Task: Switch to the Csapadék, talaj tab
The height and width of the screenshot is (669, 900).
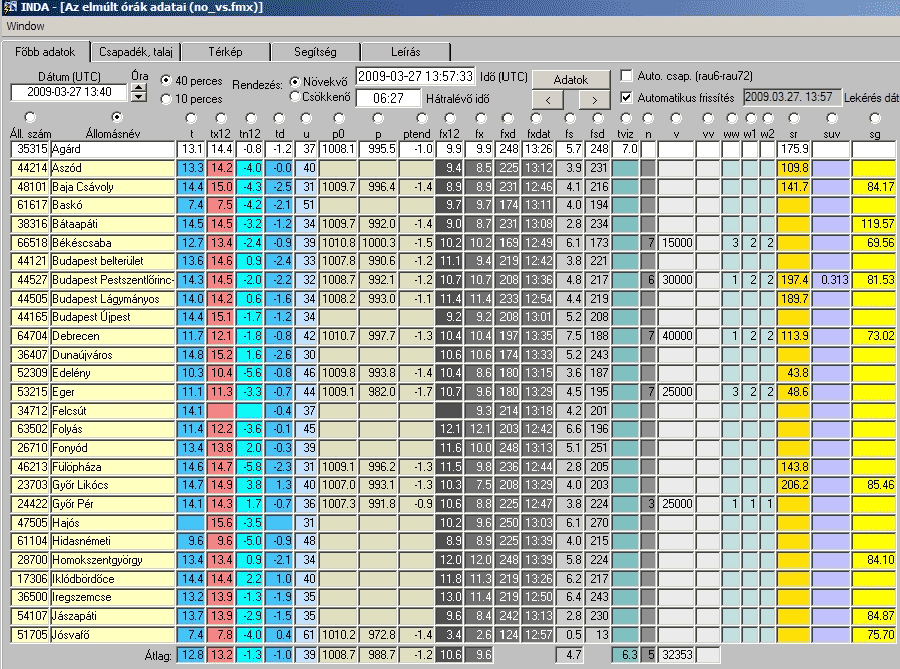Action: click(x=134, y=51)
